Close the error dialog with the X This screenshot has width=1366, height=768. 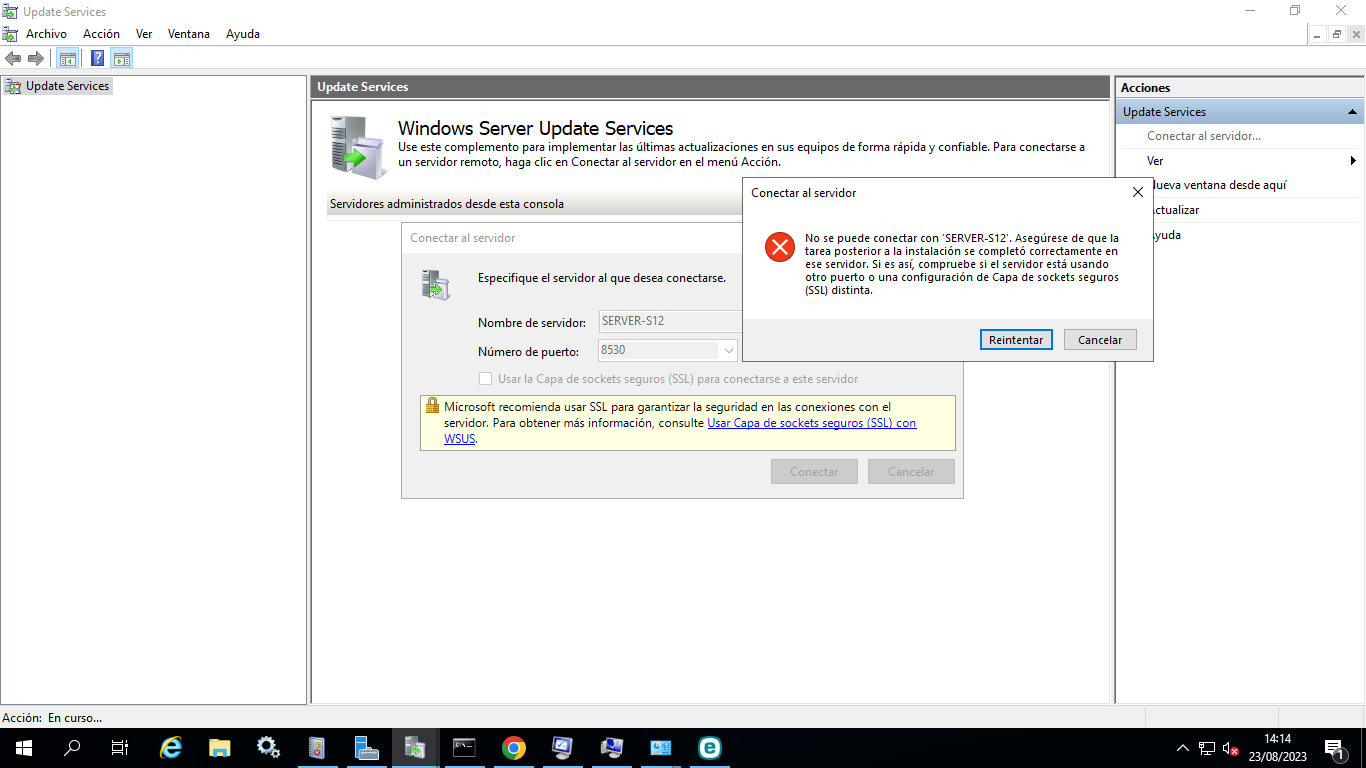tap(1137, 192)
